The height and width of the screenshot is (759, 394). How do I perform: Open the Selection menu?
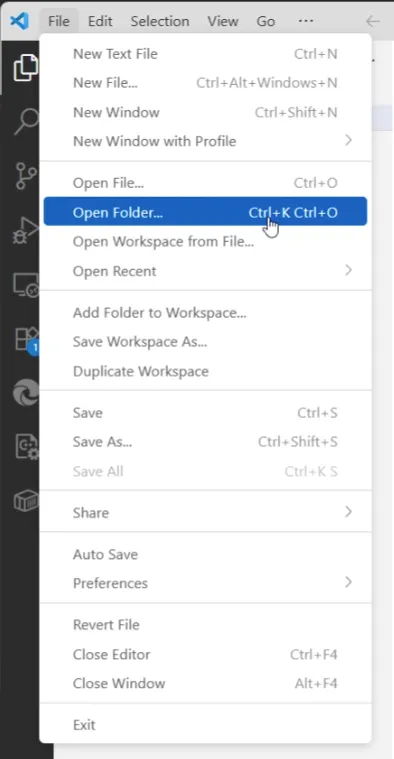(160, 21)
